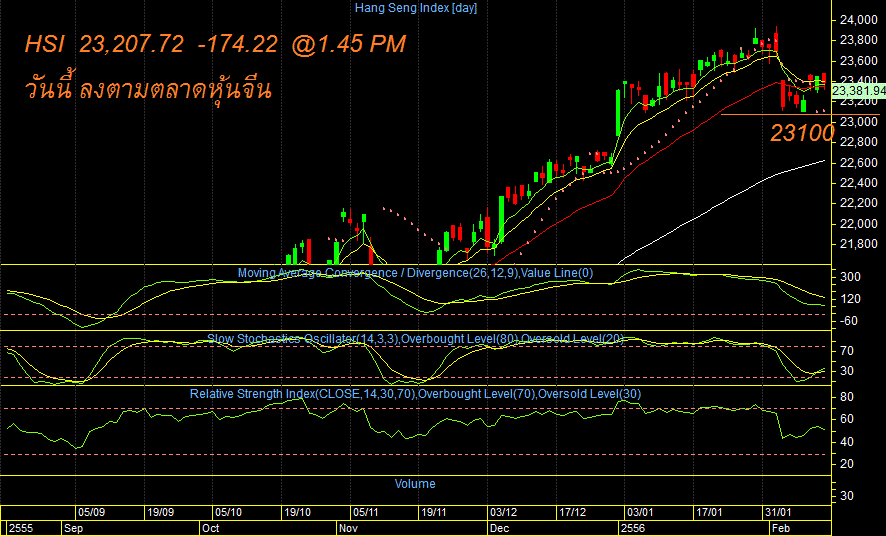Click the RSI 80 scale label
The width and height of the screenshot is (886, 536).
pos(846,398)
